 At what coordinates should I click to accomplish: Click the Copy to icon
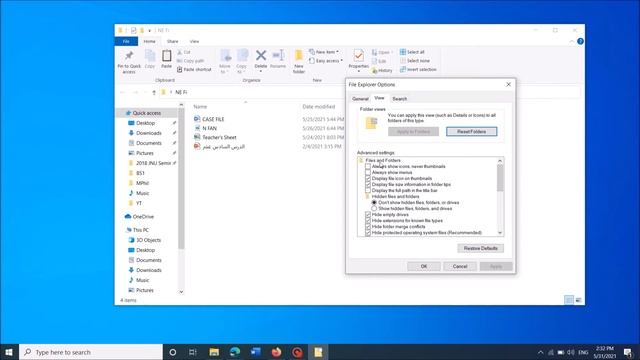pyautogui.click(x=242, y=56)
